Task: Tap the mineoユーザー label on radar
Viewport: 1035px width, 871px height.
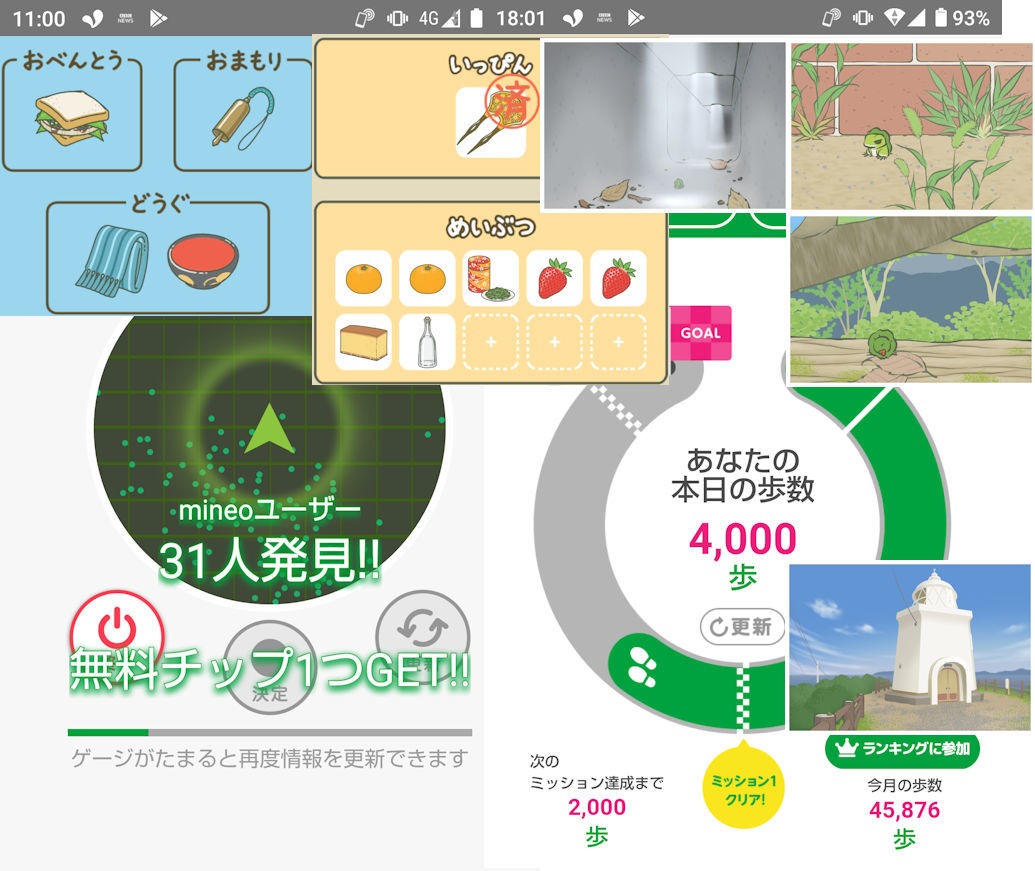Action: 269,510
